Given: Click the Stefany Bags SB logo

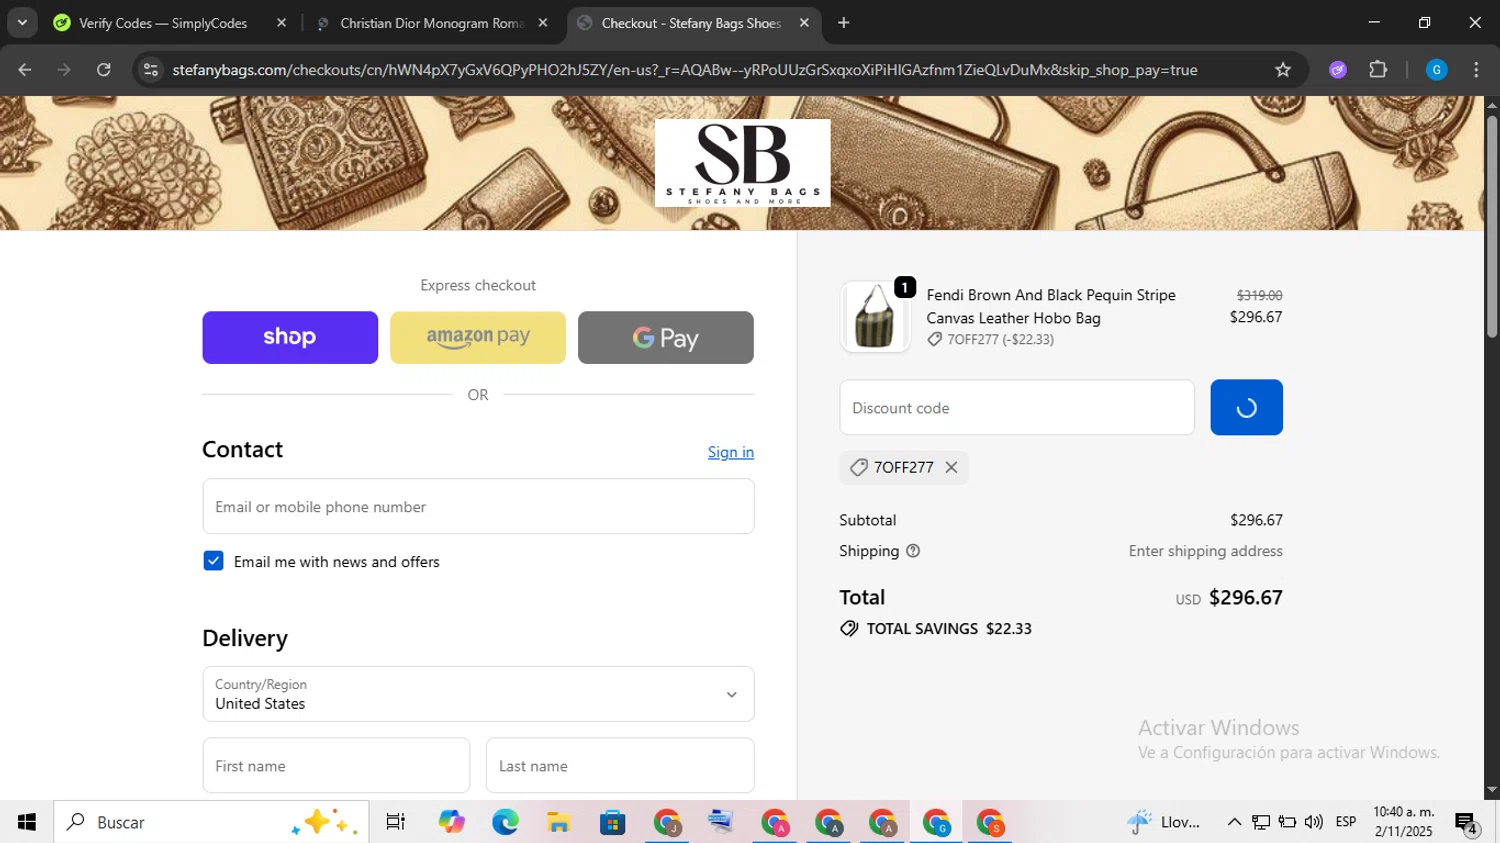Looking at the screenshot, I should [x=742, y=163].
